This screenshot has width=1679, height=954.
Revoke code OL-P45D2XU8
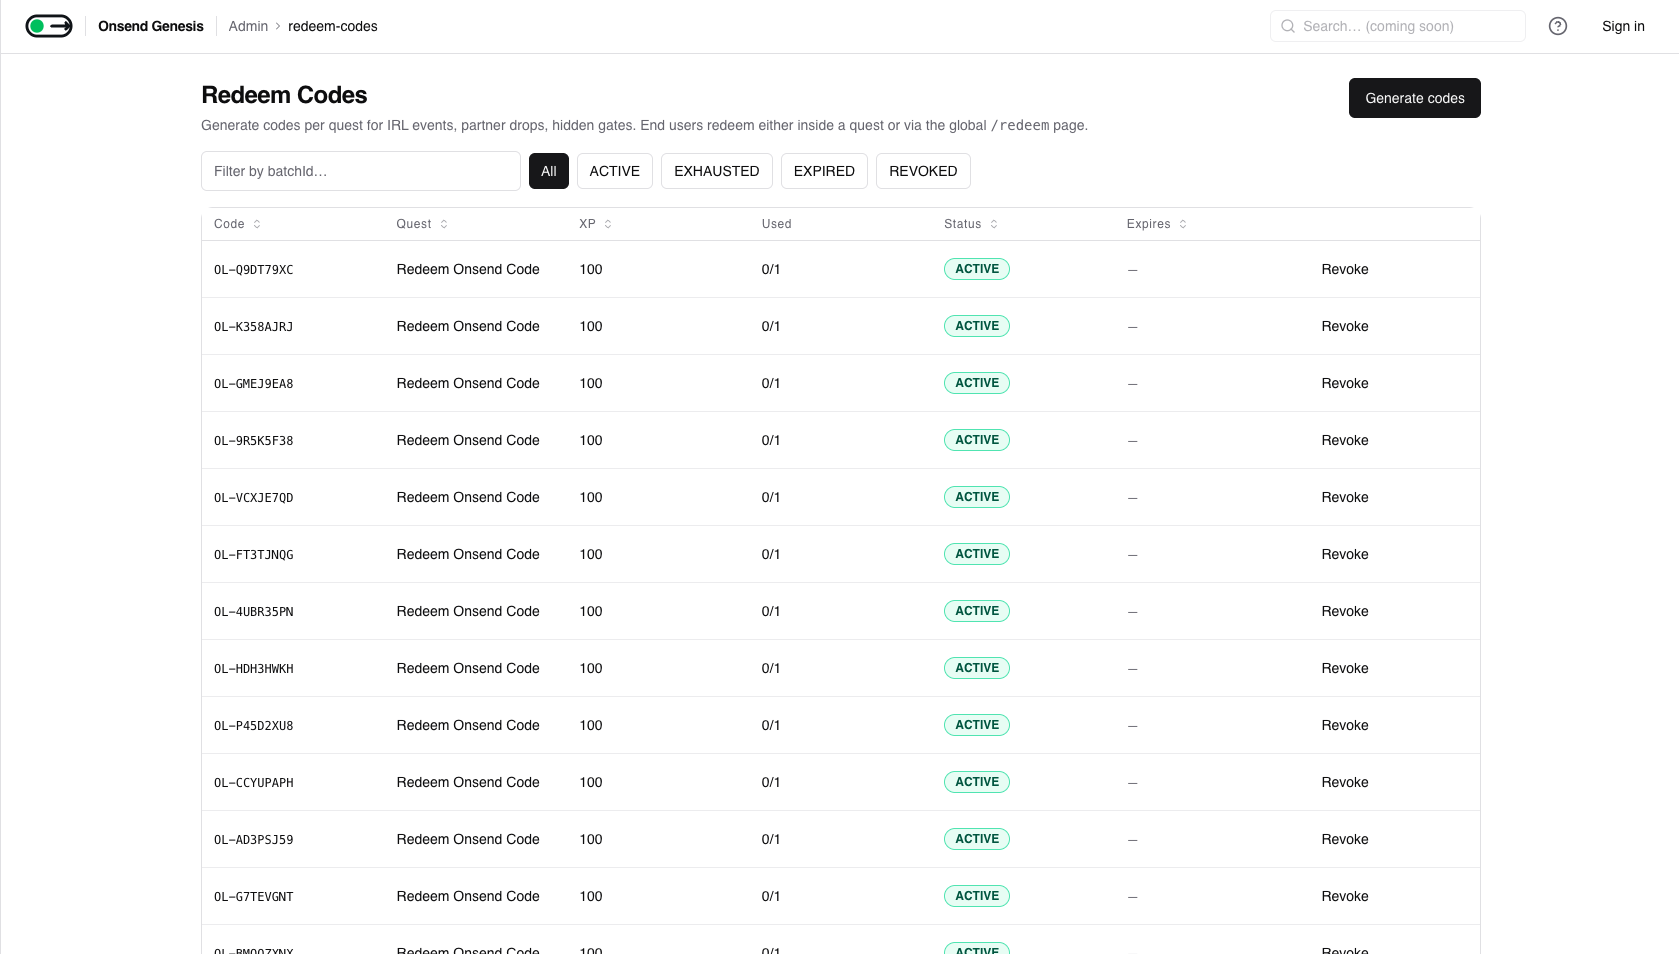pos(1345,725)
